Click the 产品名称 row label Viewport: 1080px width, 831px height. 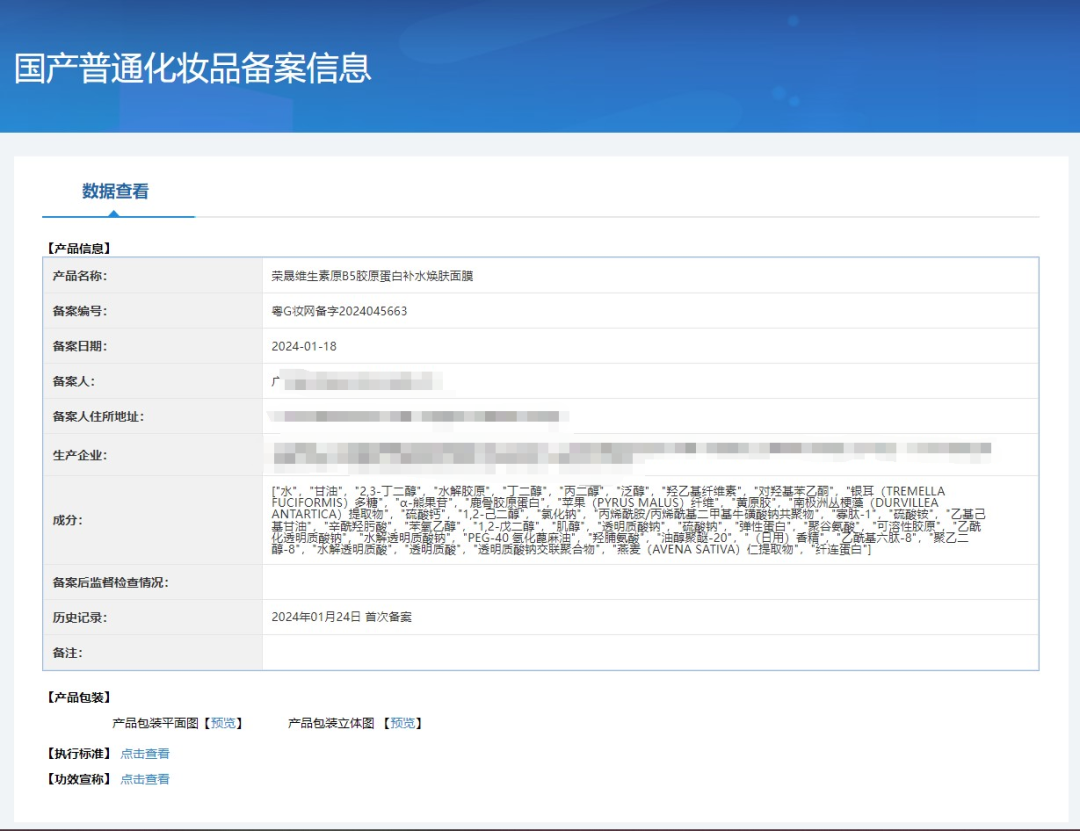[x=80, y=275]
